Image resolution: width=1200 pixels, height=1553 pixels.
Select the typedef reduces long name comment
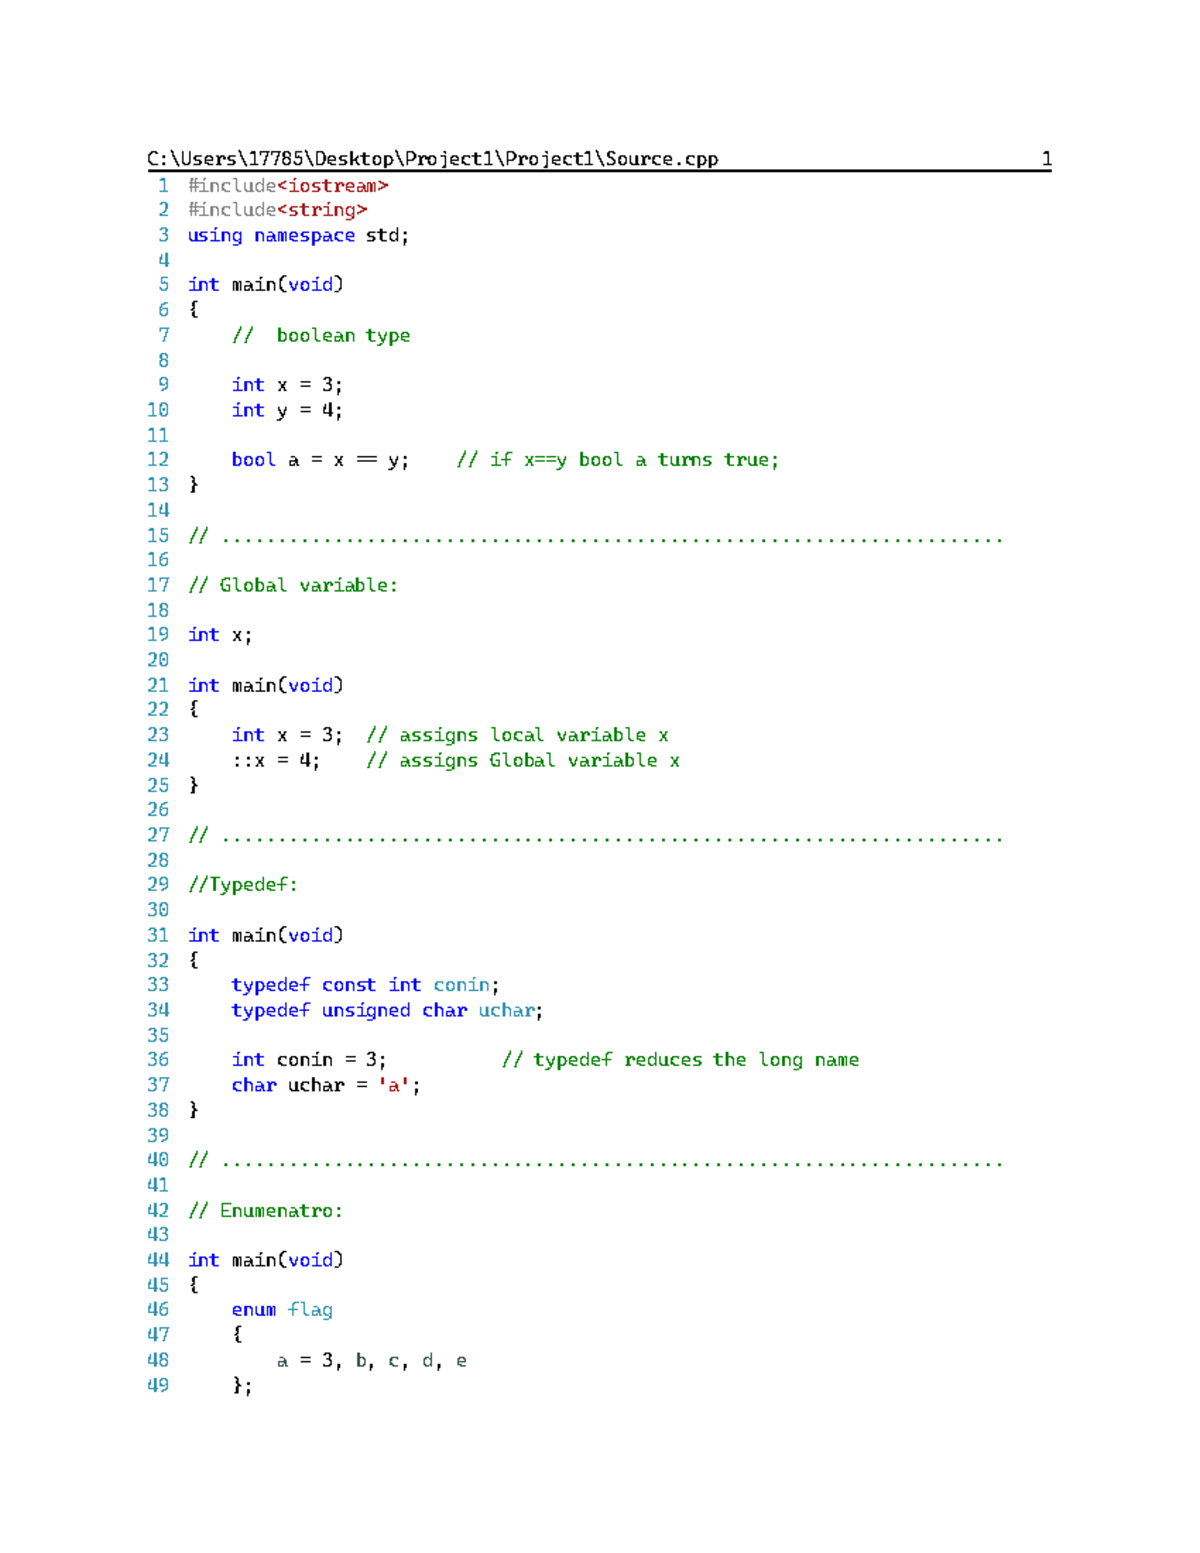click(684, 1059)
